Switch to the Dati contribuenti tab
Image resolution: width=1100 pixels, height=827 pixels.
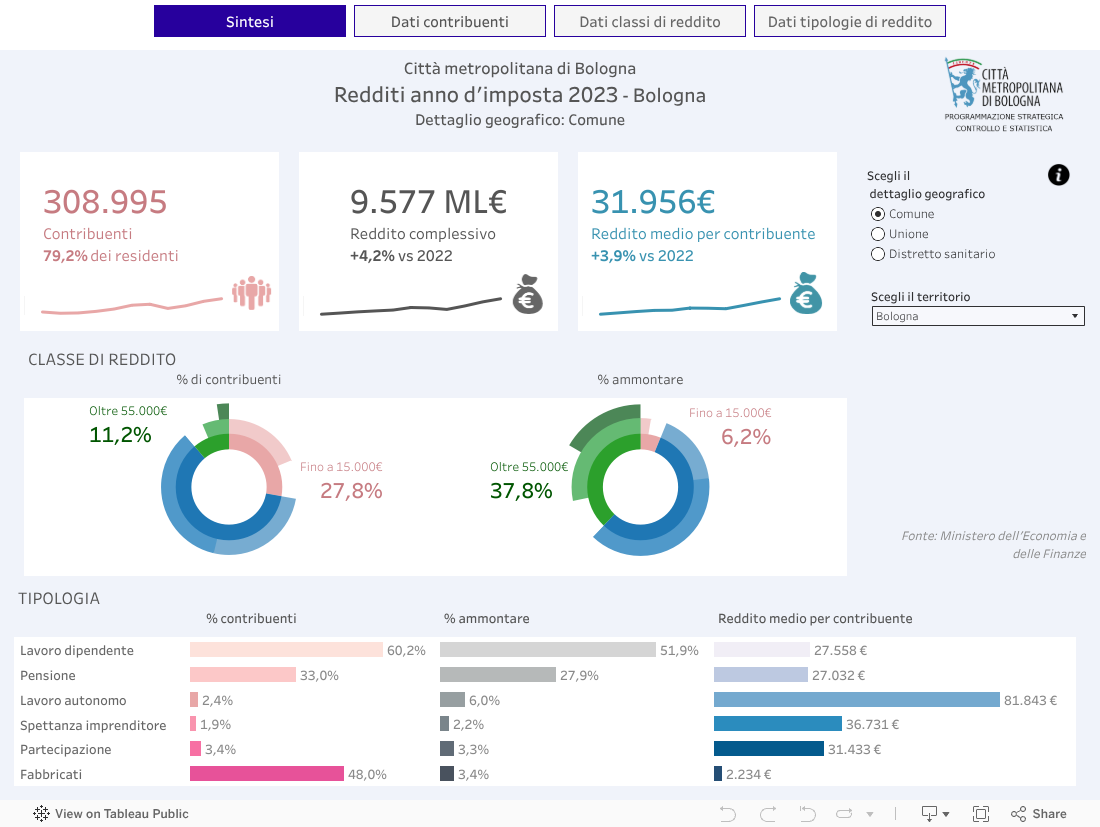click(x=450, y=21)
